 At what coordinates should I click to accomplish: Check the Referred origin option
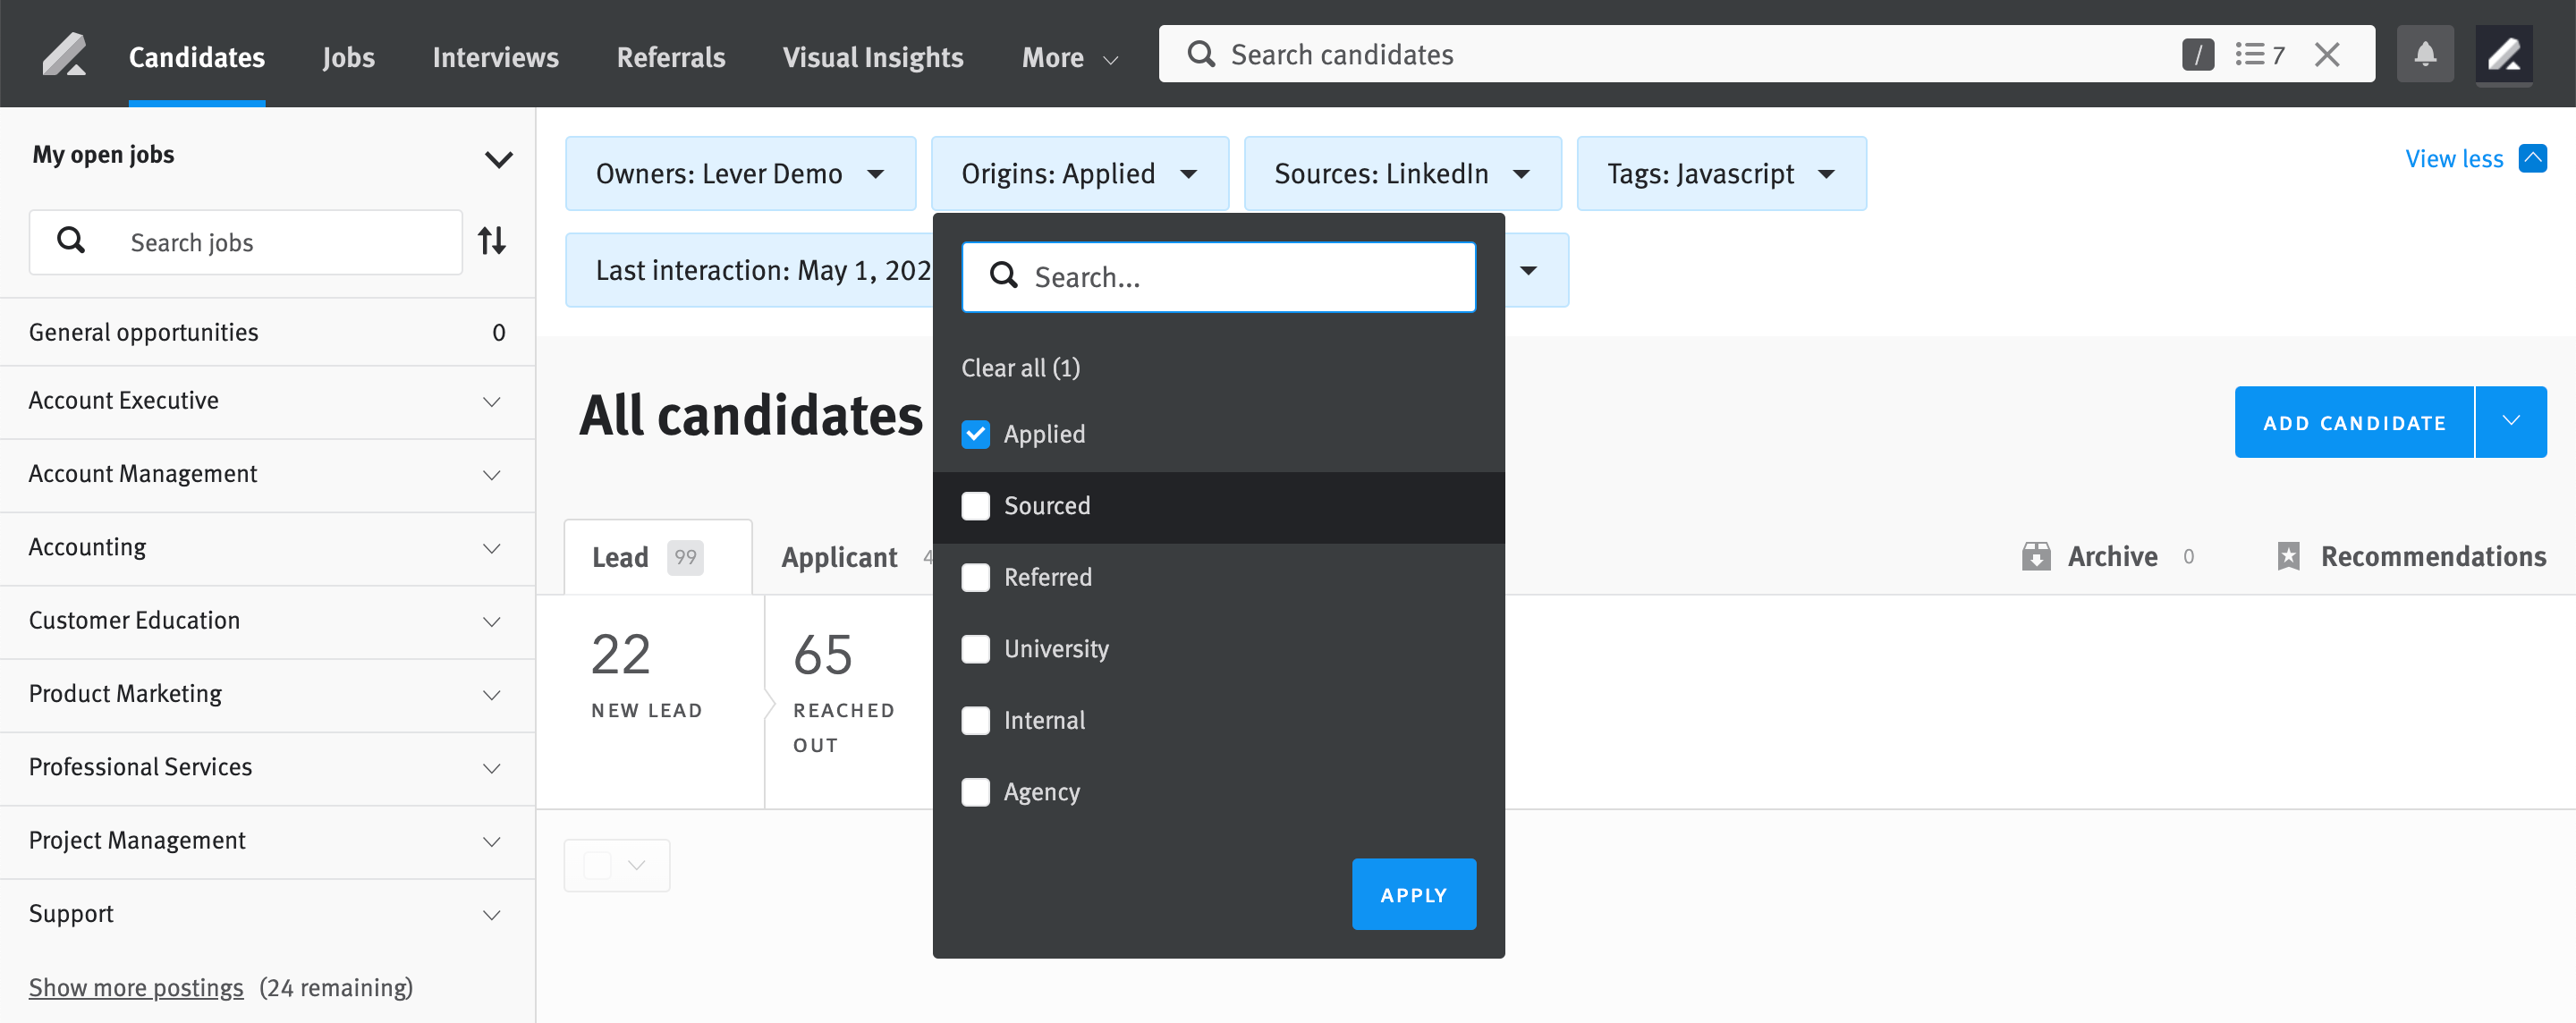pos(975,577)
